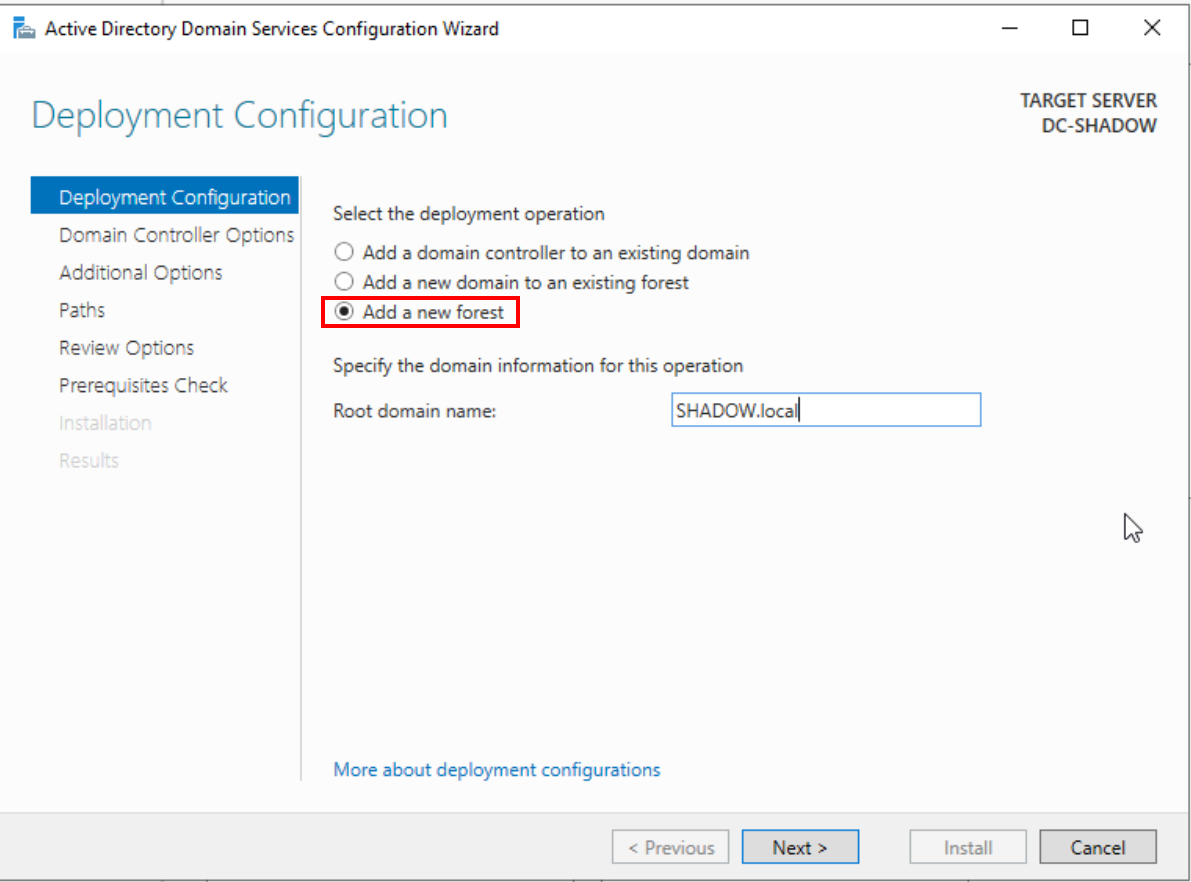Switch to the Additional Options step
This screenshot has width=1191, height=882.
pos(140,273)
